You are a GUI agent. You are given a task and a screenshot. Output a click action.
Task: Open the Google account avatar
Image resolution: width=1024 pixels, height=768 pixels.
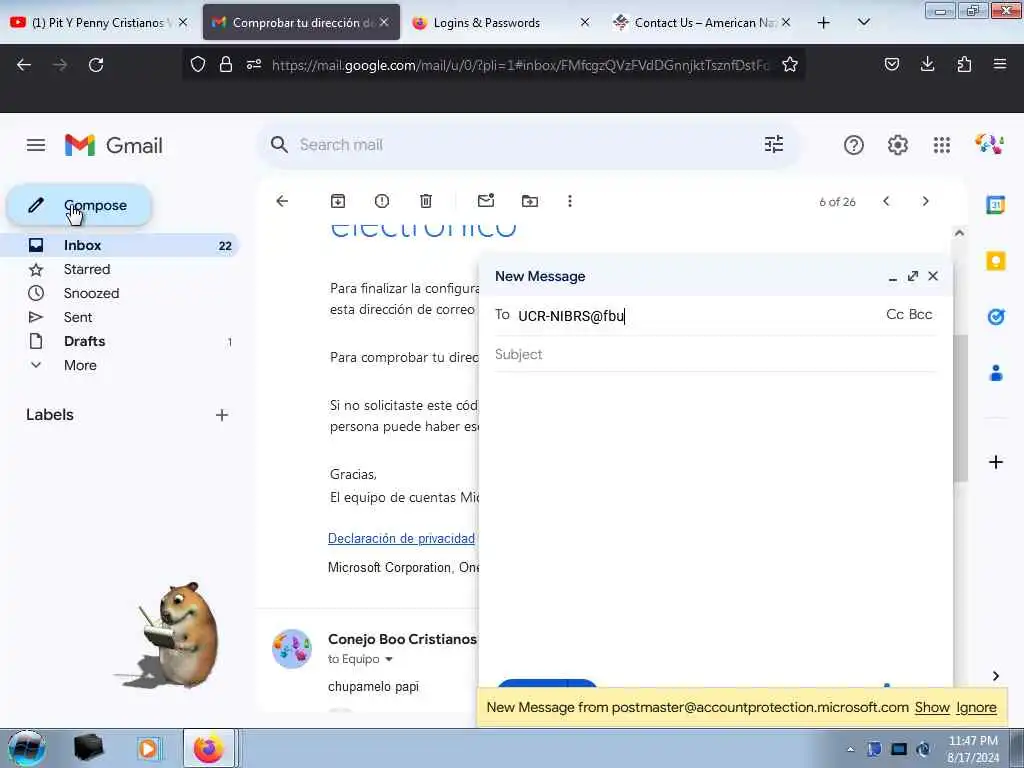[x=989, y=144]
